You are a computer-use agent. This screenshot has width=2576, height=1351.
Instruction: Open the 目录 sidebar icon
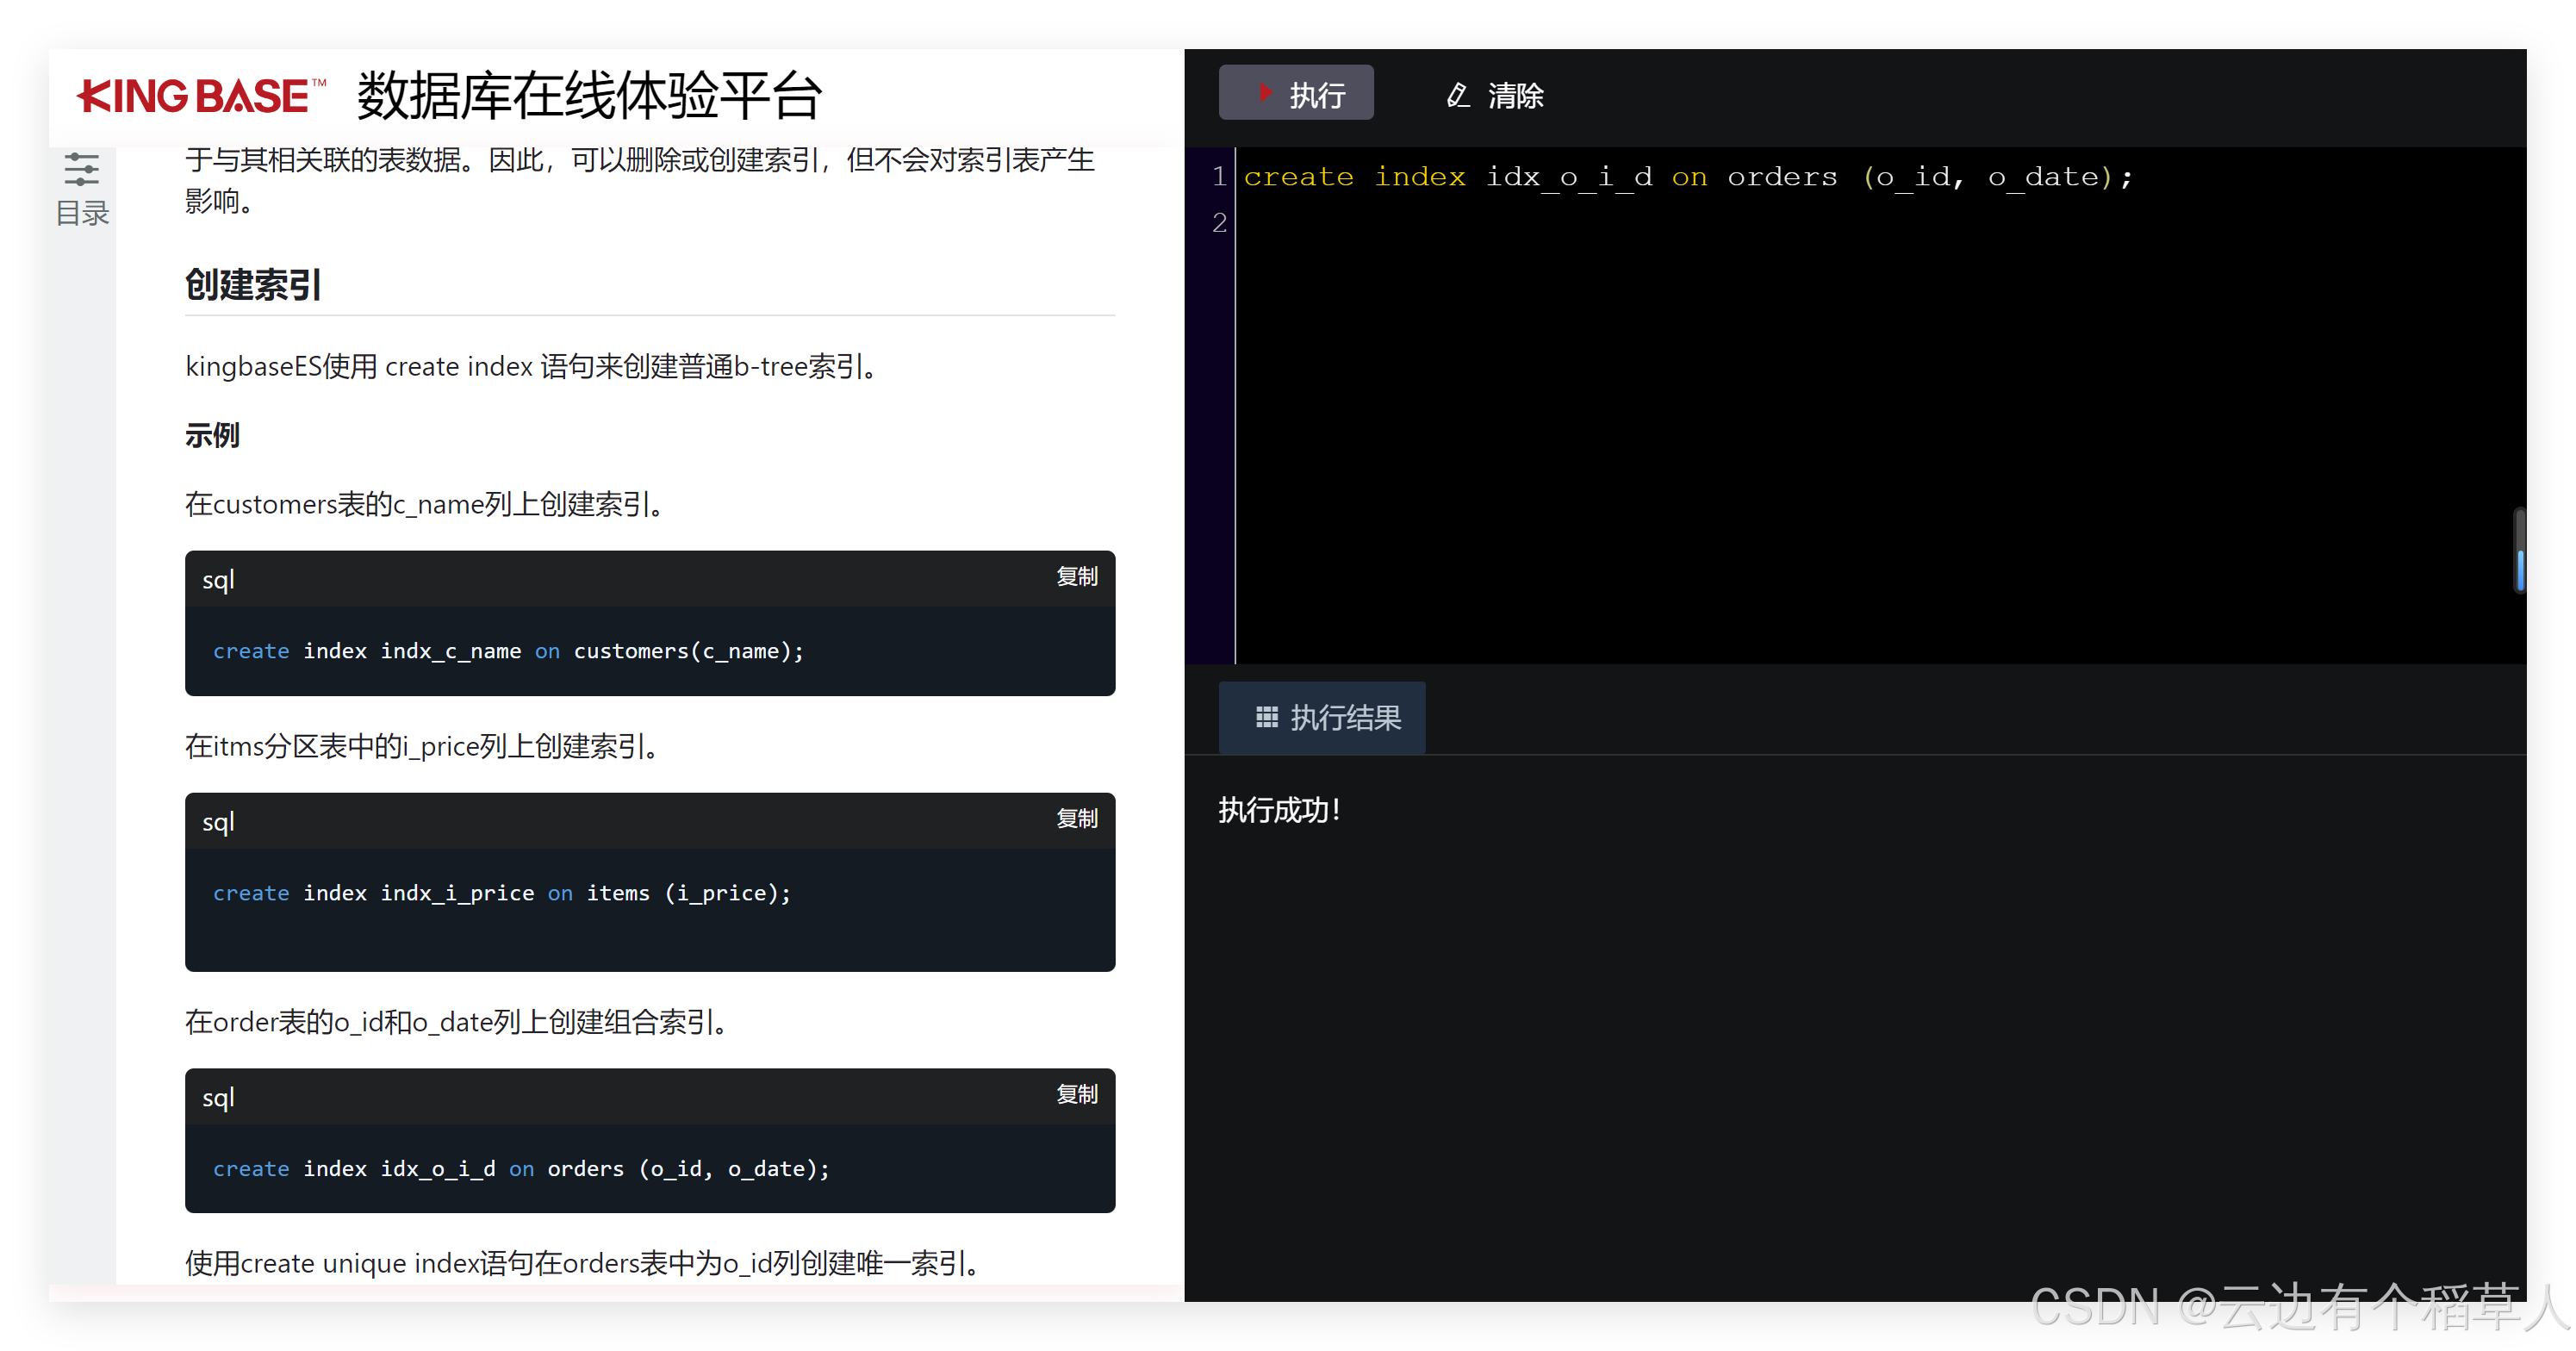(82, 188)
